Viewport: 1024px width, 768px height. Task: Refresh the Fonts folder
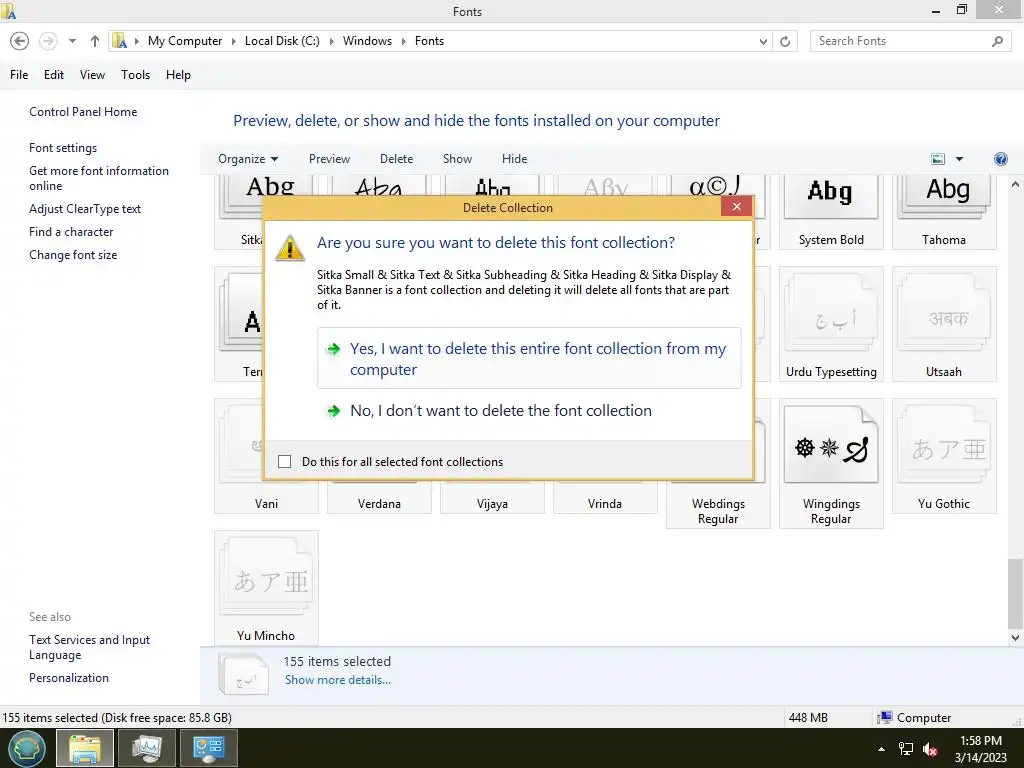[785, 41]
